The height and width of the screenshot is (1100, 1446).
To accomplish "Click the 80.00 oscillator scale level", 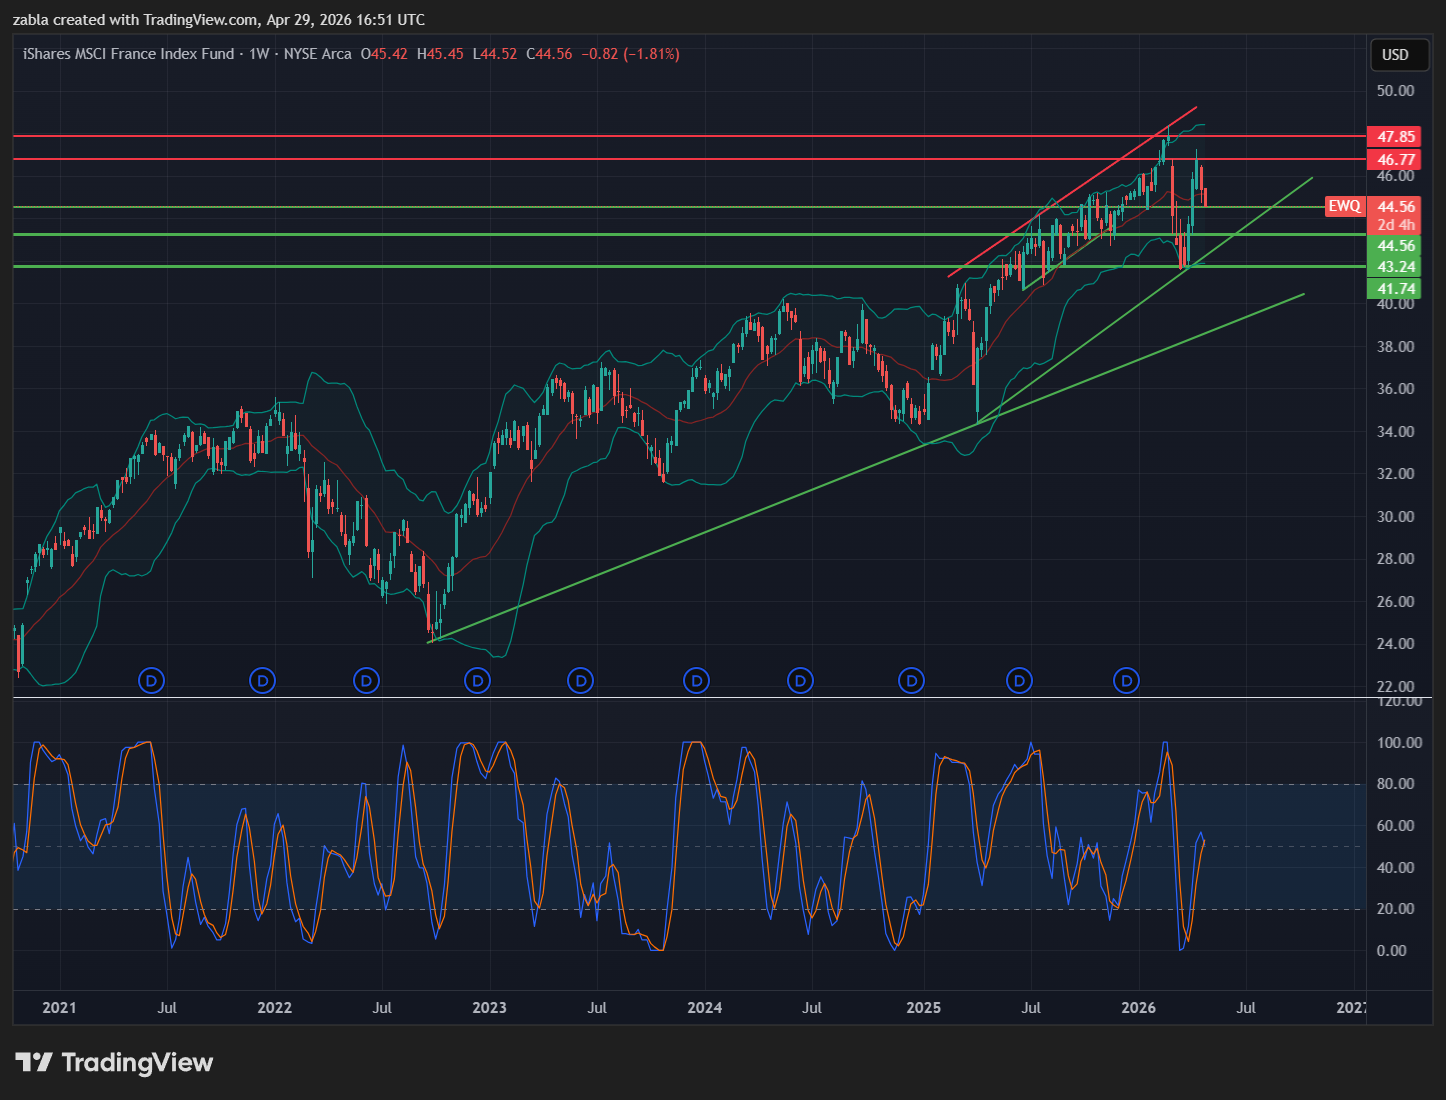I will click(x=1395, y=784).
